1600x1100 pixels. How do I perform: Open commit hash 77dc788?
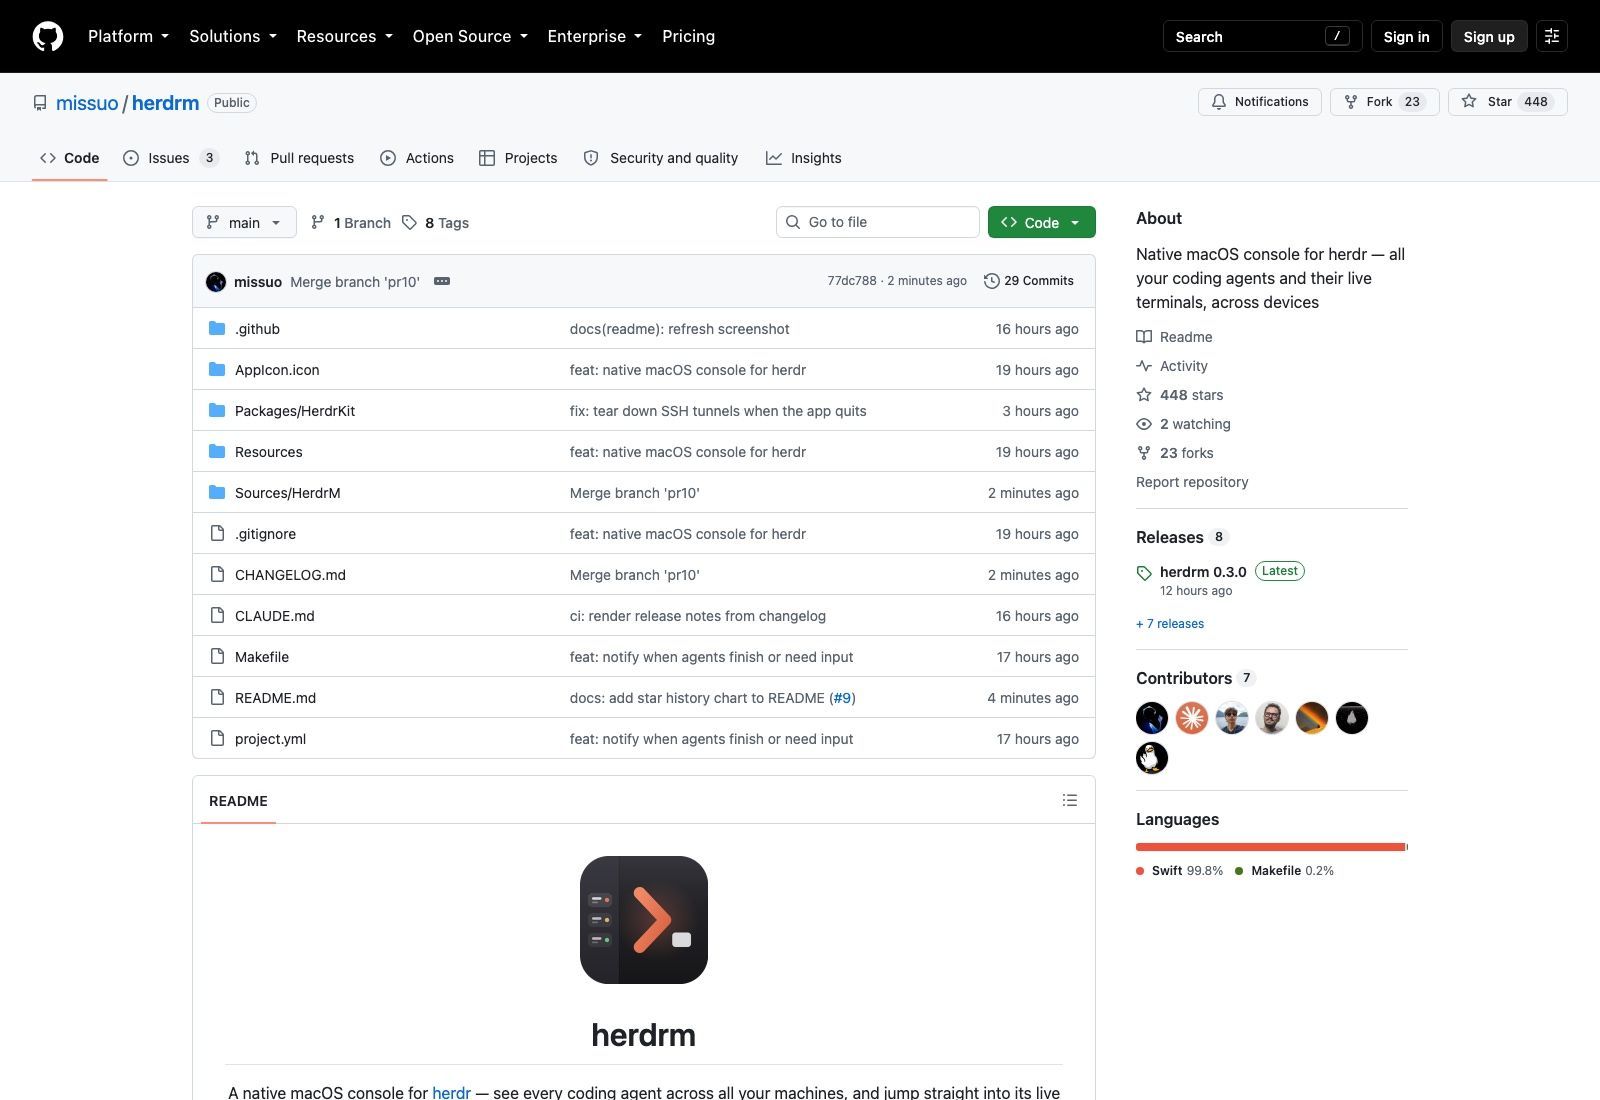pos(852,281)
